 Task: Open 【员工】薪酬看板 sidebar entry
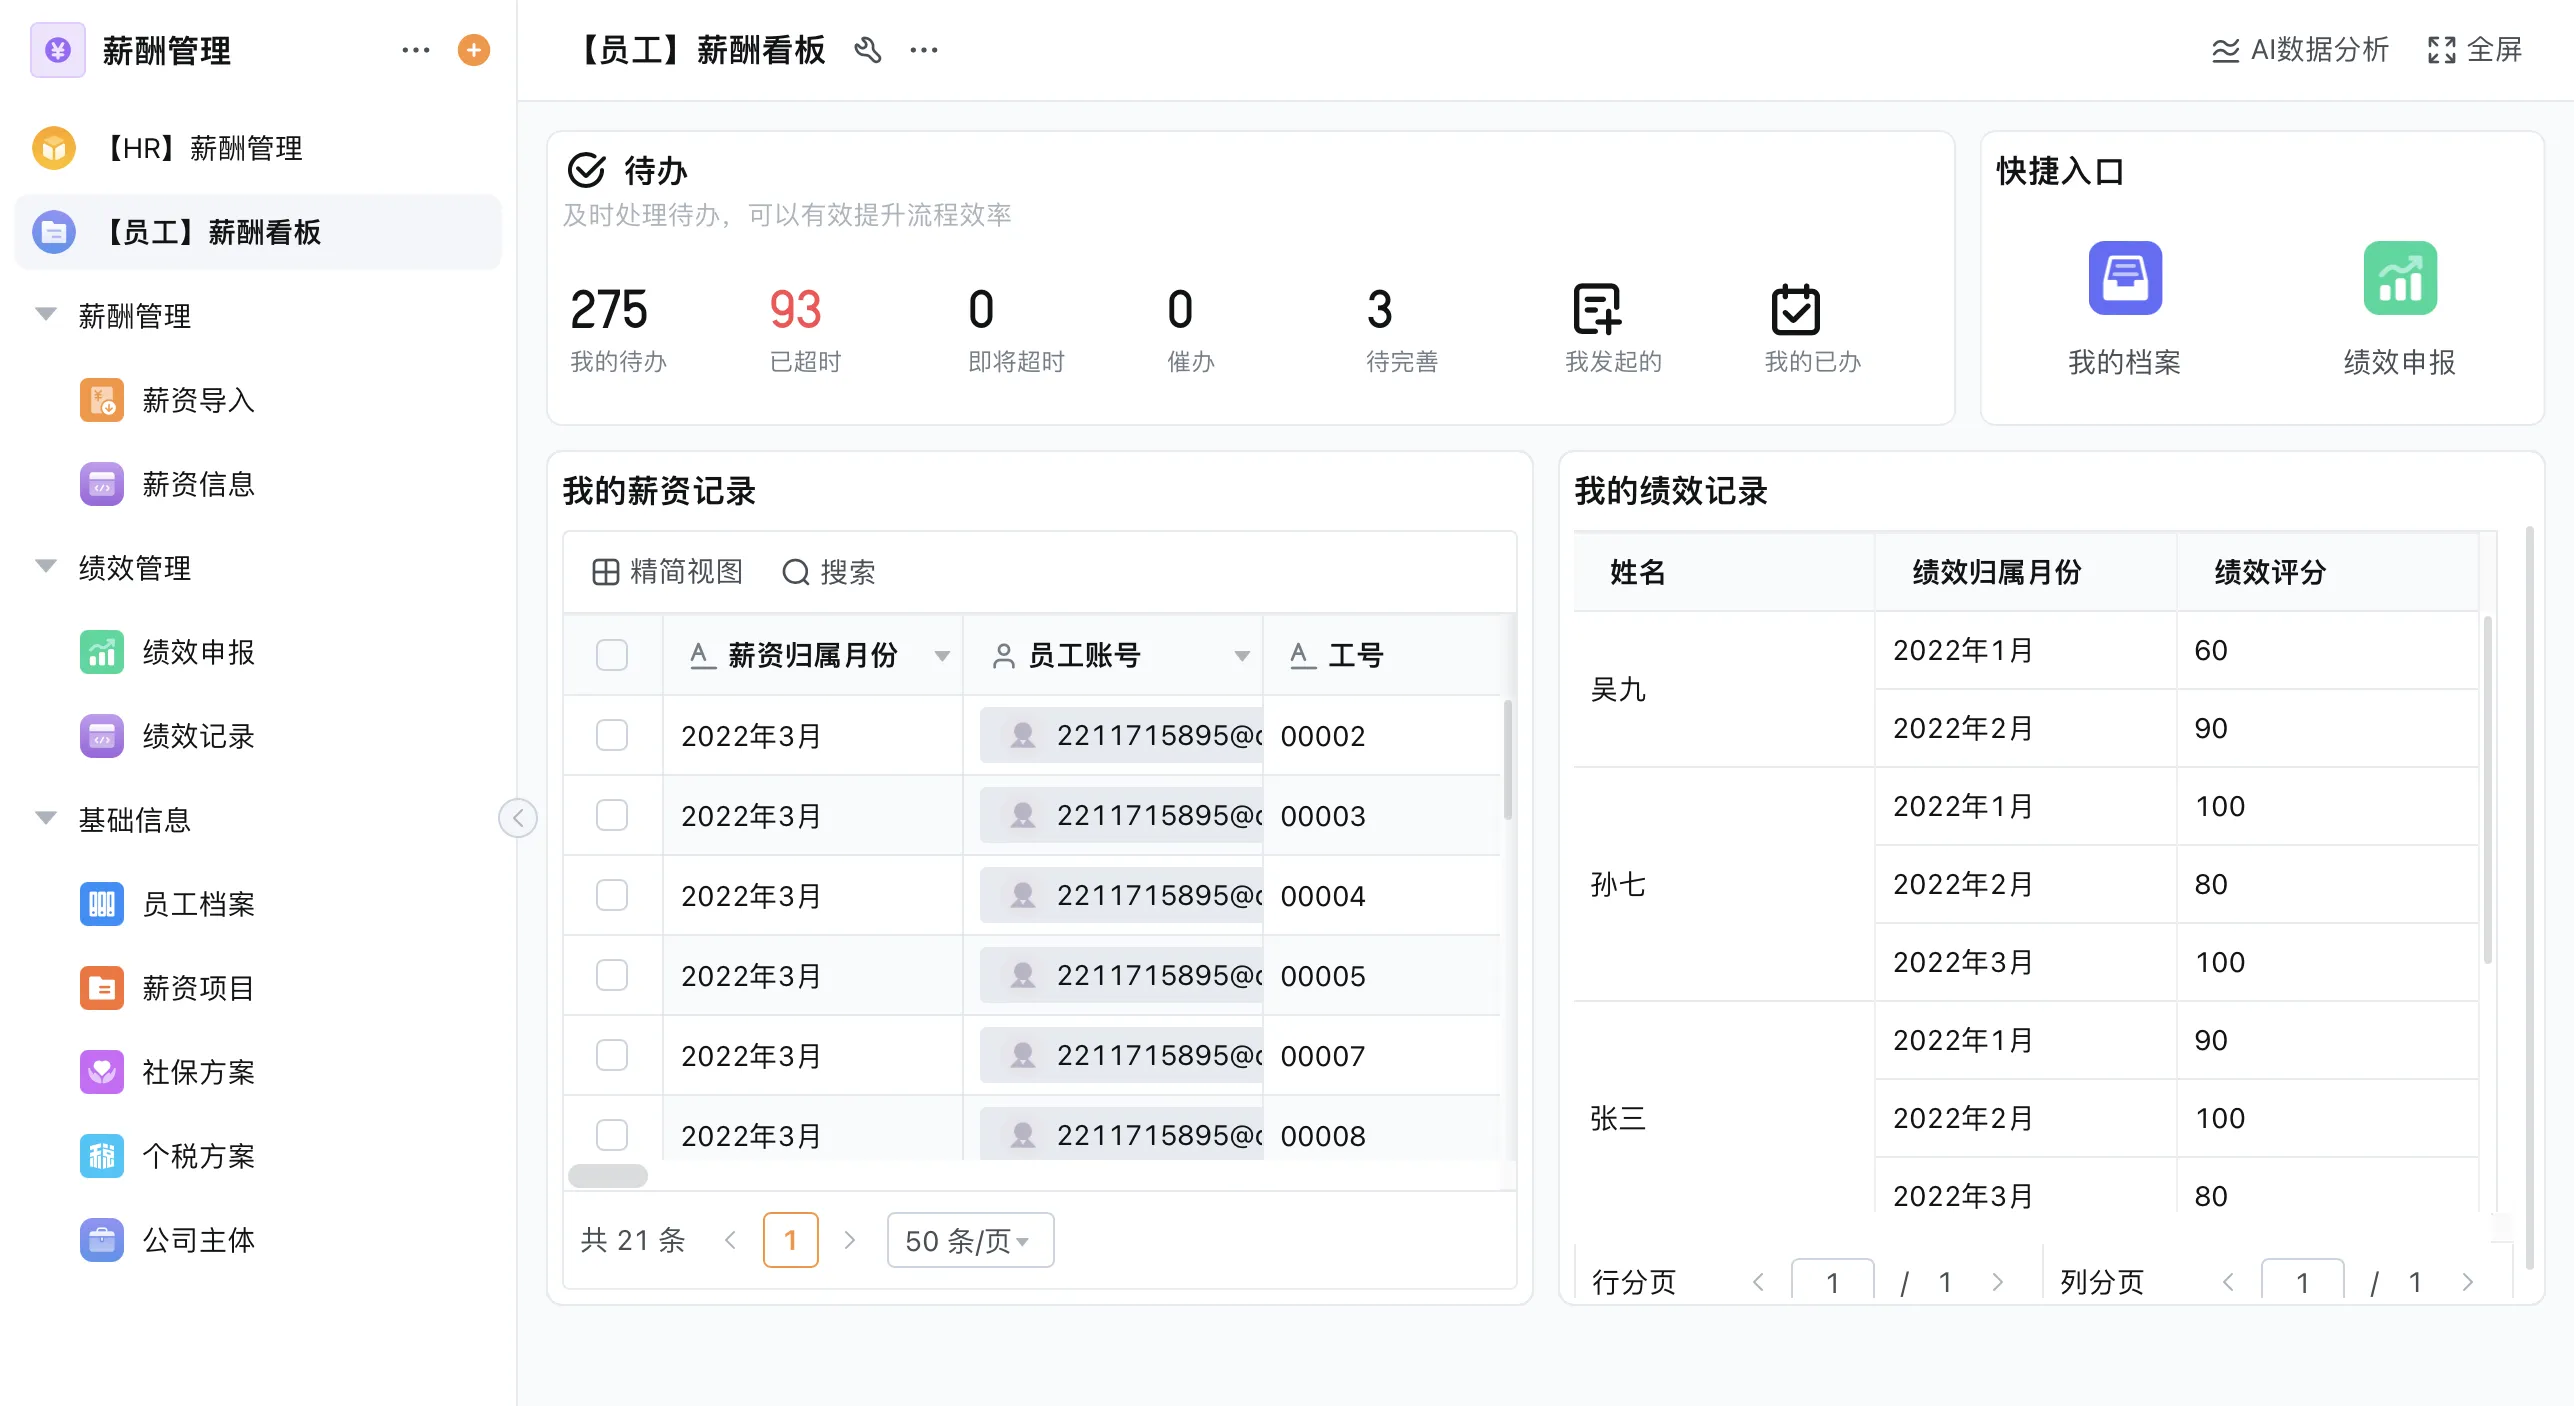(213, 232)
